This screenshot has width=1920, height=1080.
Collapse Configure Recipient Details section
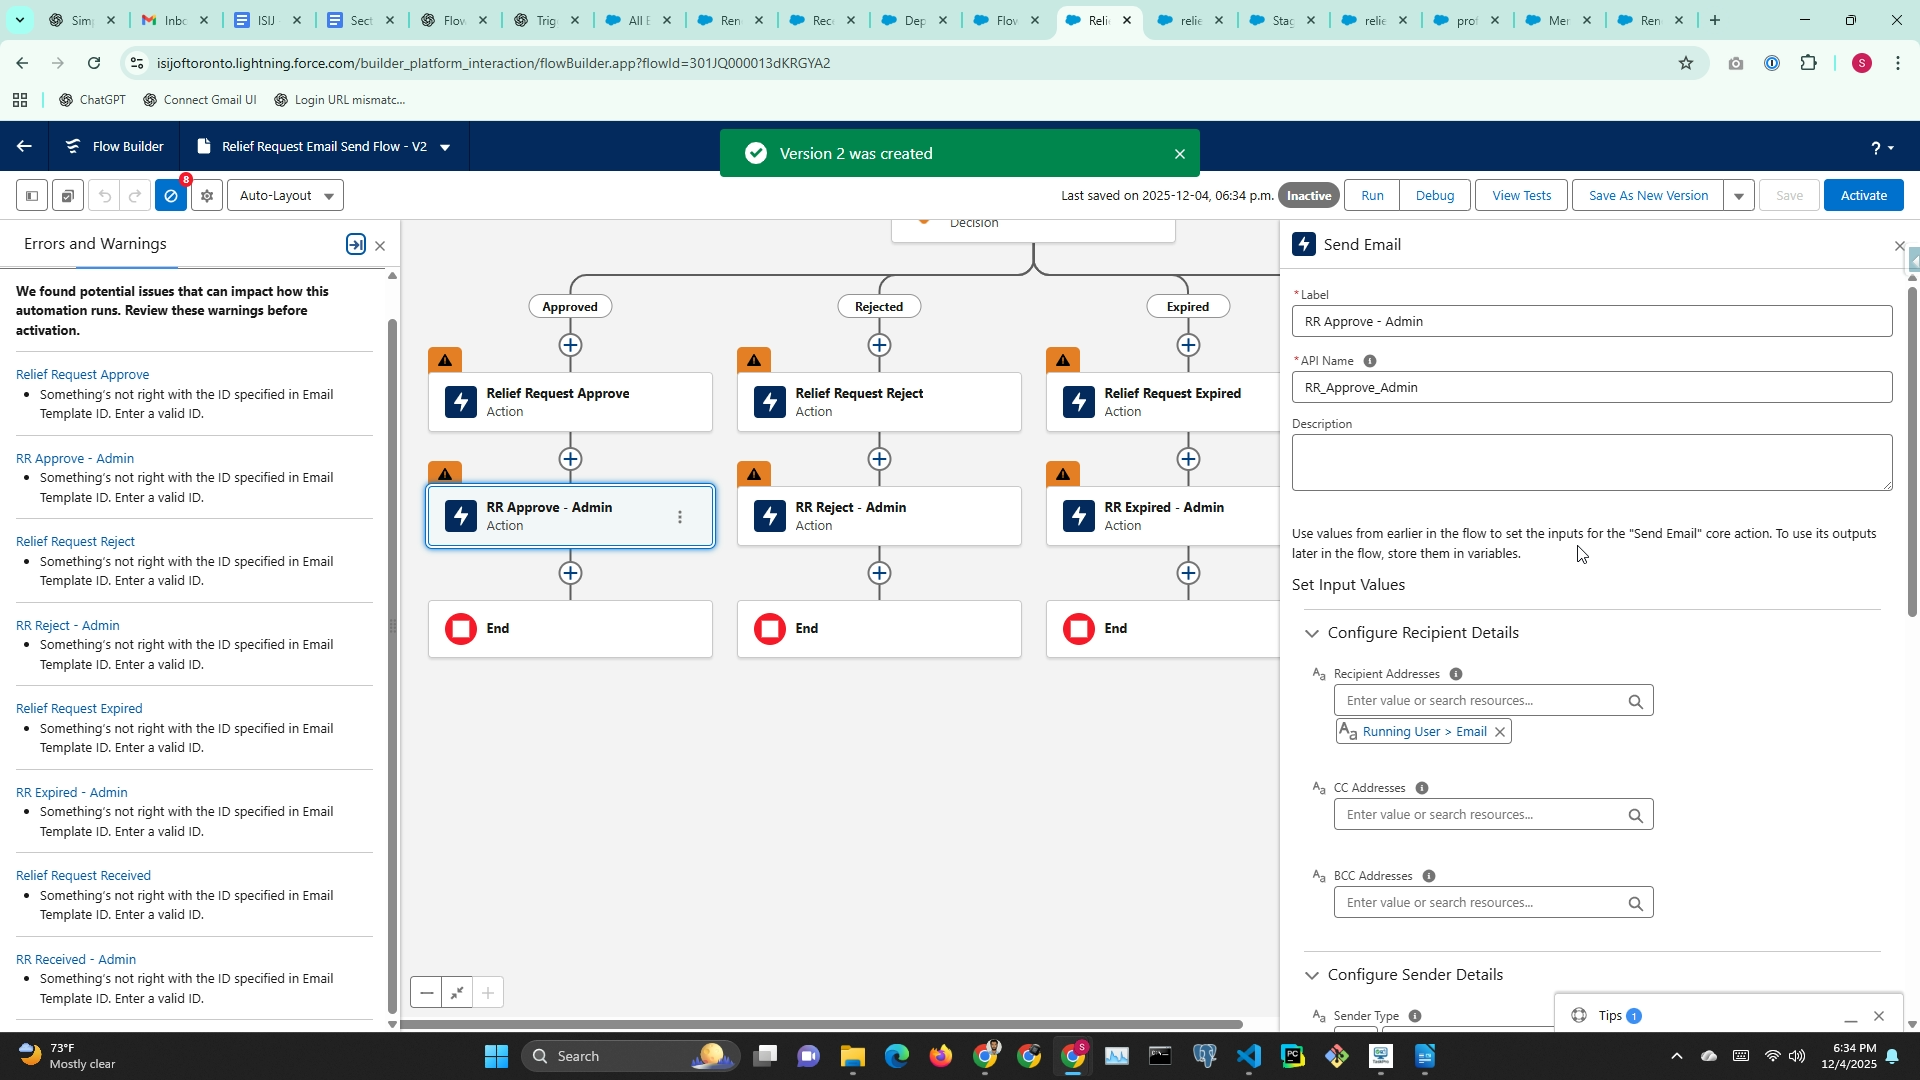pos(1311,633)
